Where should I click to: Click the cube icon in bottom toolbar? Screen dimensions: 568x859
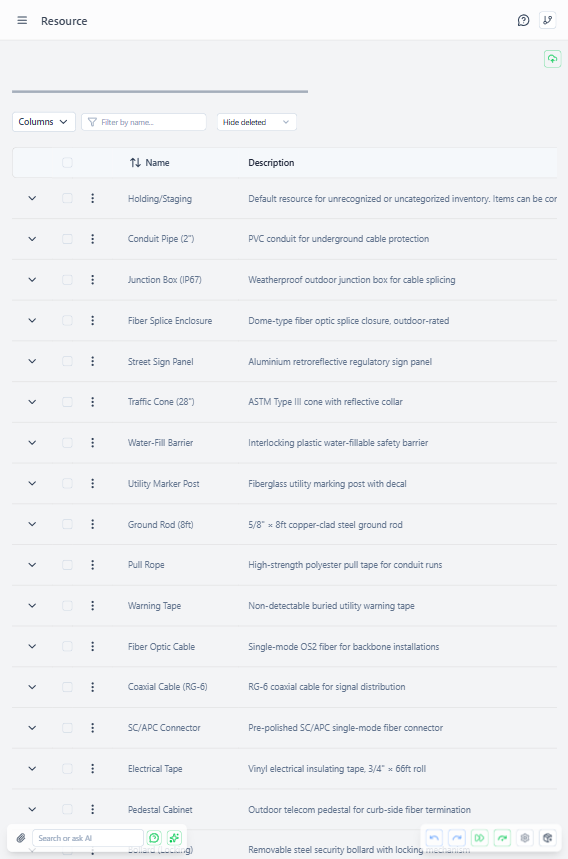[547, 838]
